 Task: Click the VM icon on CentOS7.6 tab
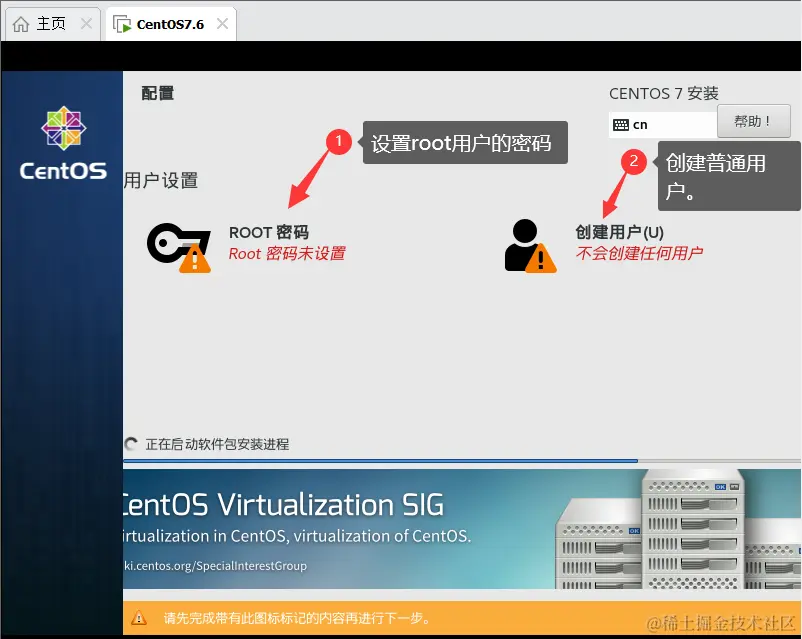point(122,24)
